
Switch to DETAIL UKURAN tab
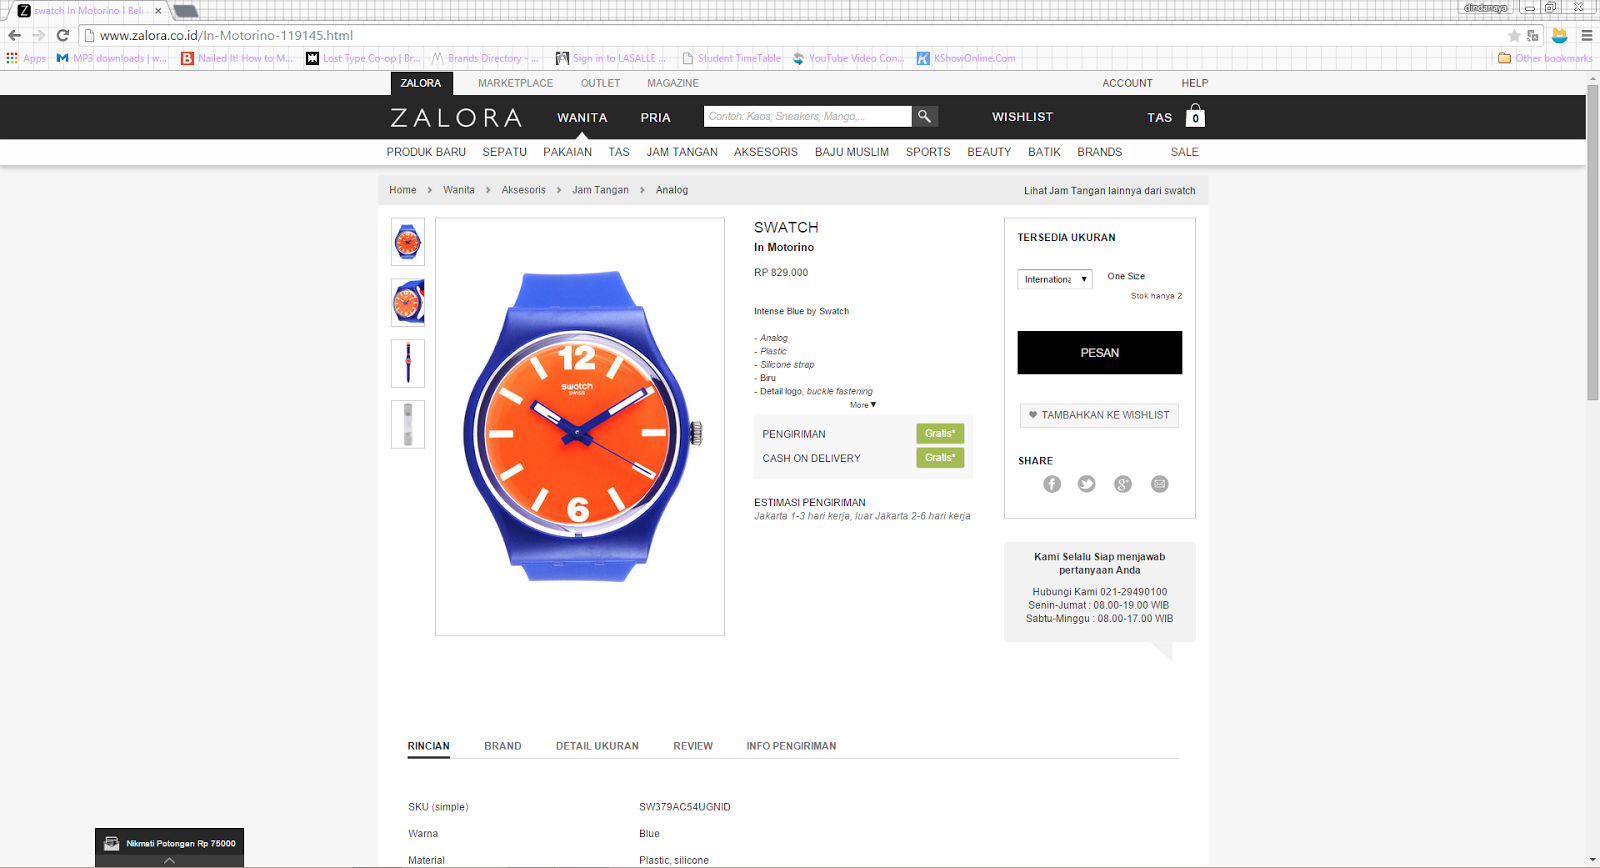tap(597, 746)
